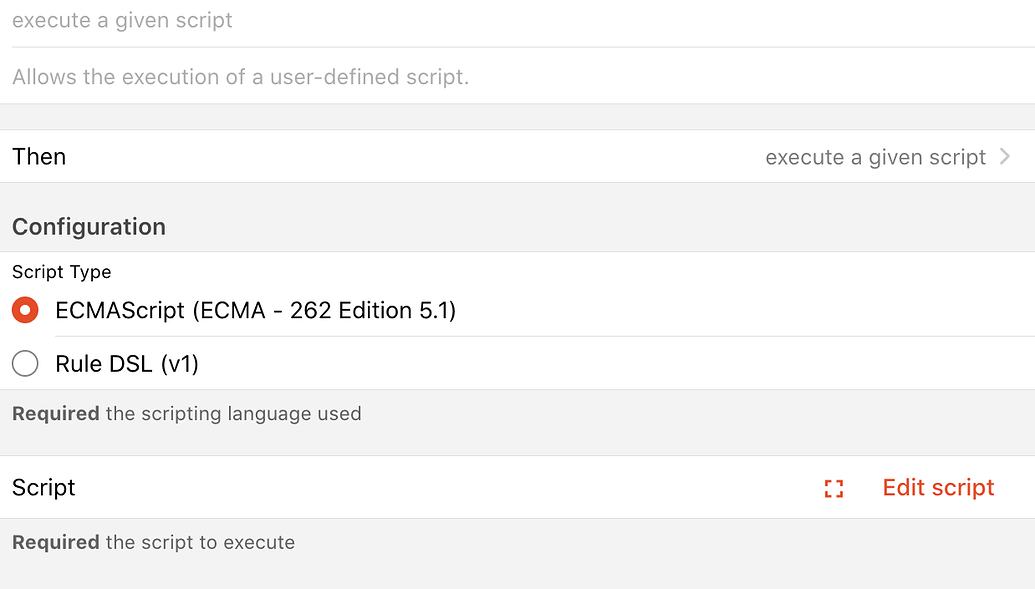Click the "ECMAScript (ECMA - 262 Edition 5.1)" label text

click(255, 311)
